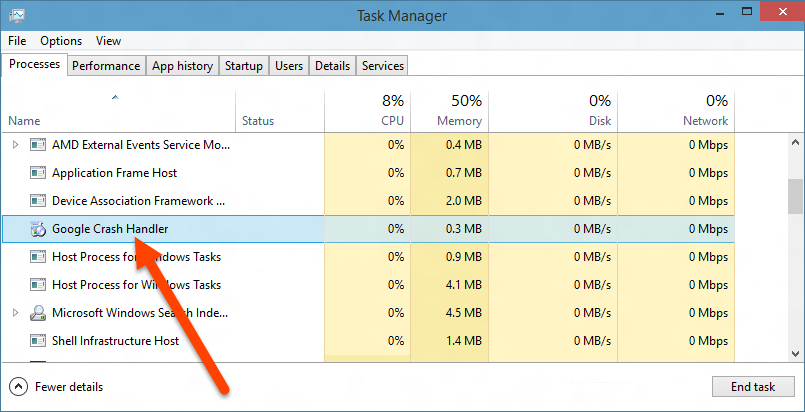The height and width of the screenshot is (412, 805).
Task: Click the Shell Infrastructure Host process icon
Action: (x=38, y=341)
